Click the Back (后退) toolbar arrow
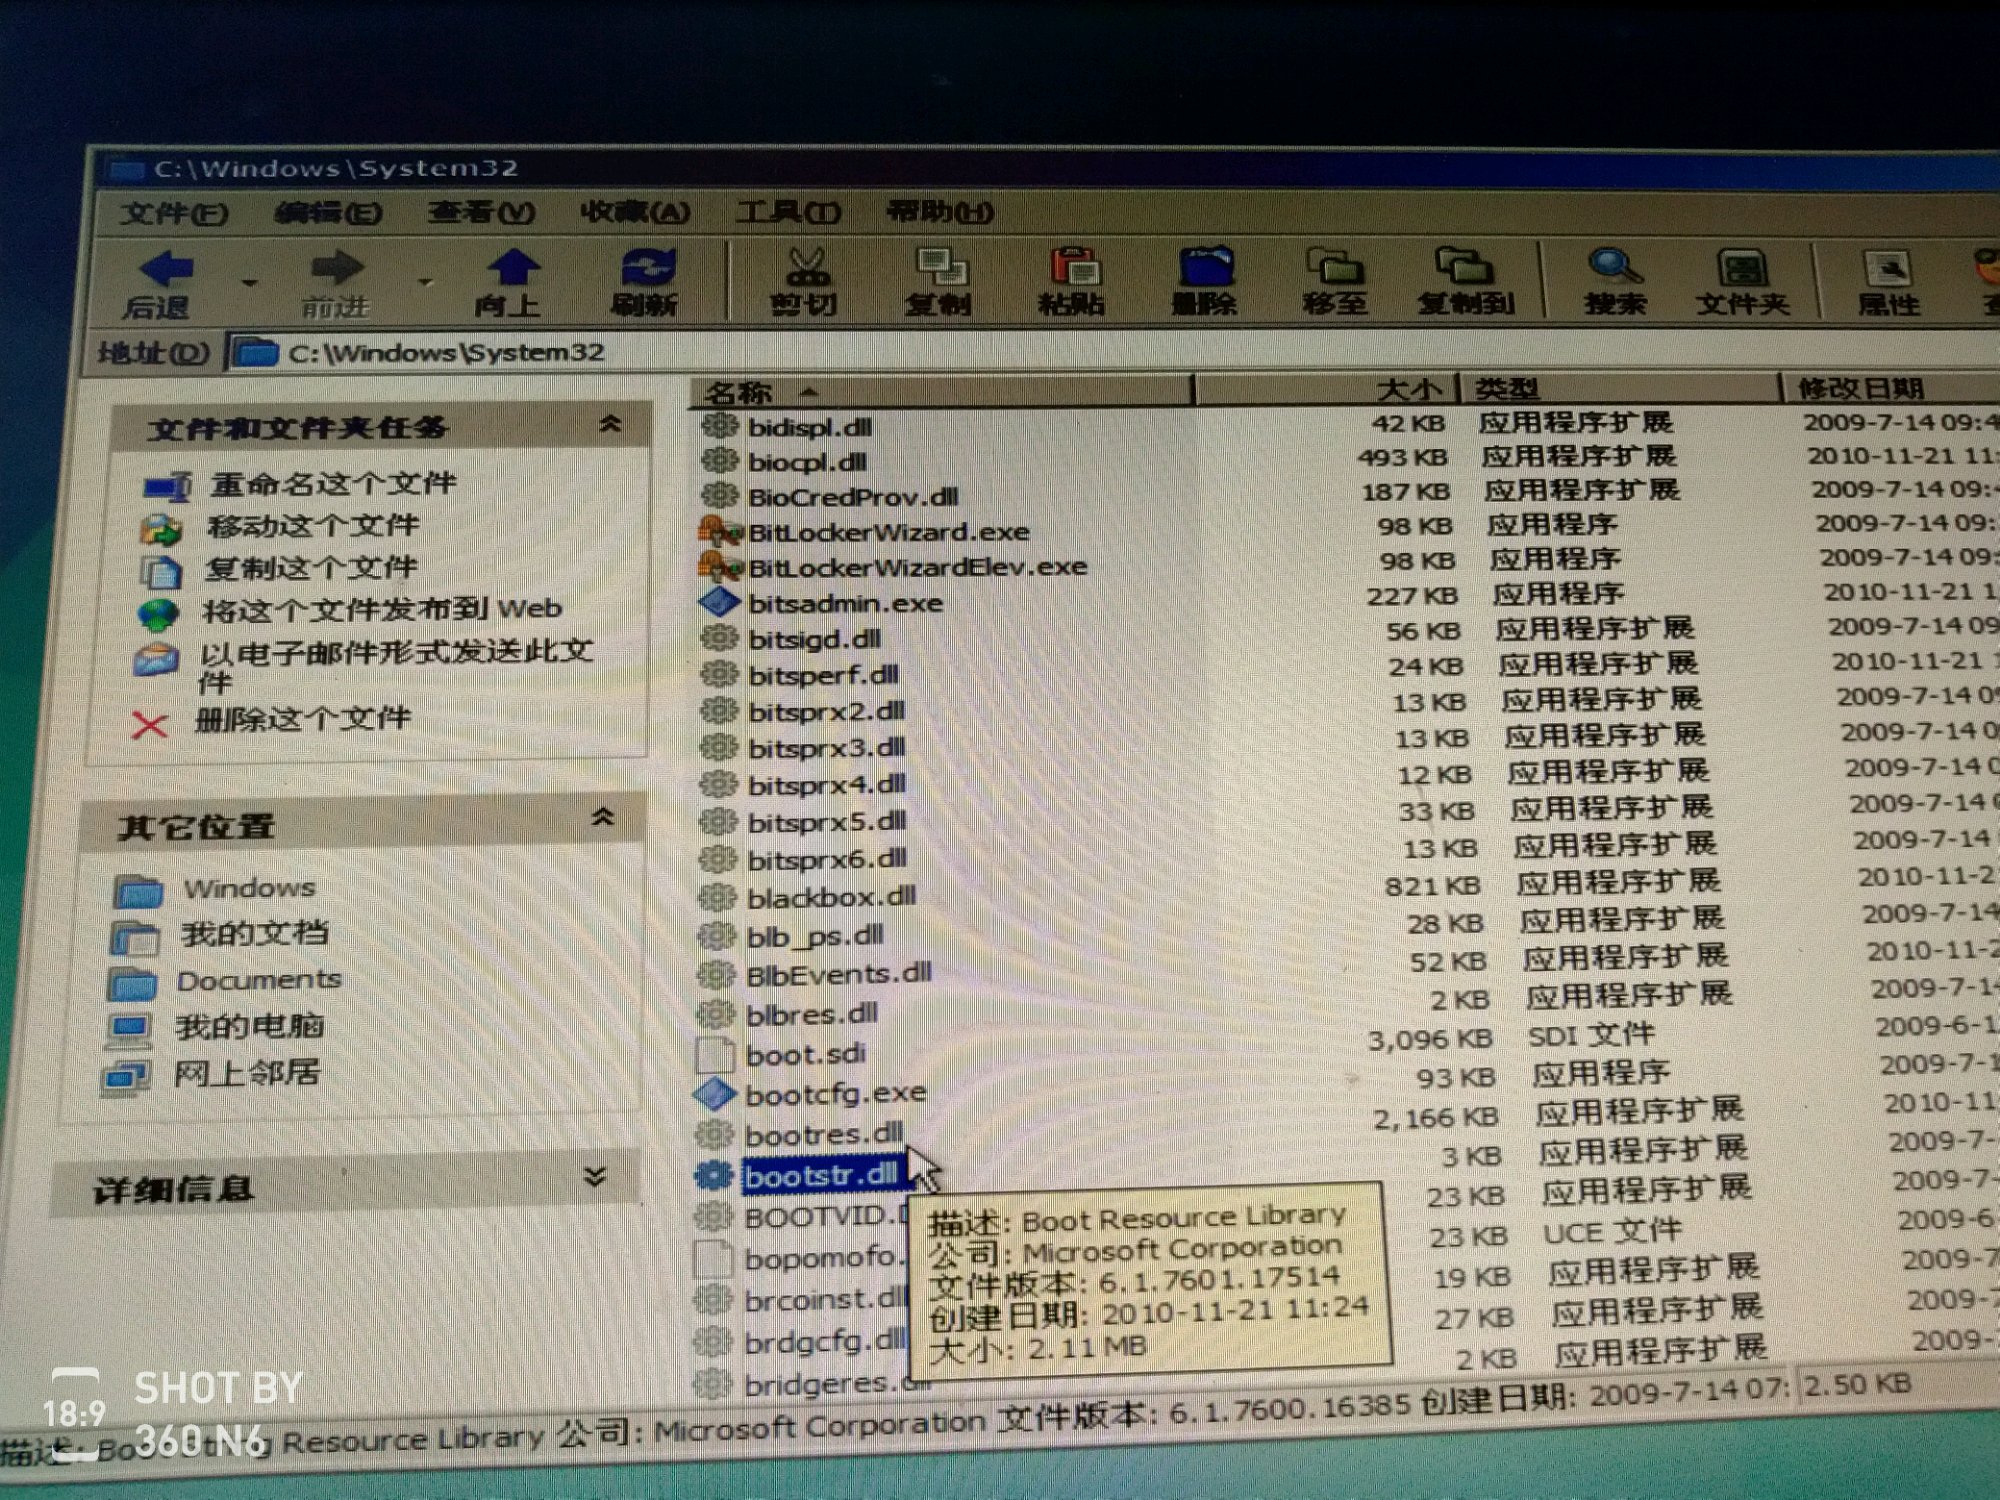Screen dimensions: 2000x1500 tap(165, 270)
